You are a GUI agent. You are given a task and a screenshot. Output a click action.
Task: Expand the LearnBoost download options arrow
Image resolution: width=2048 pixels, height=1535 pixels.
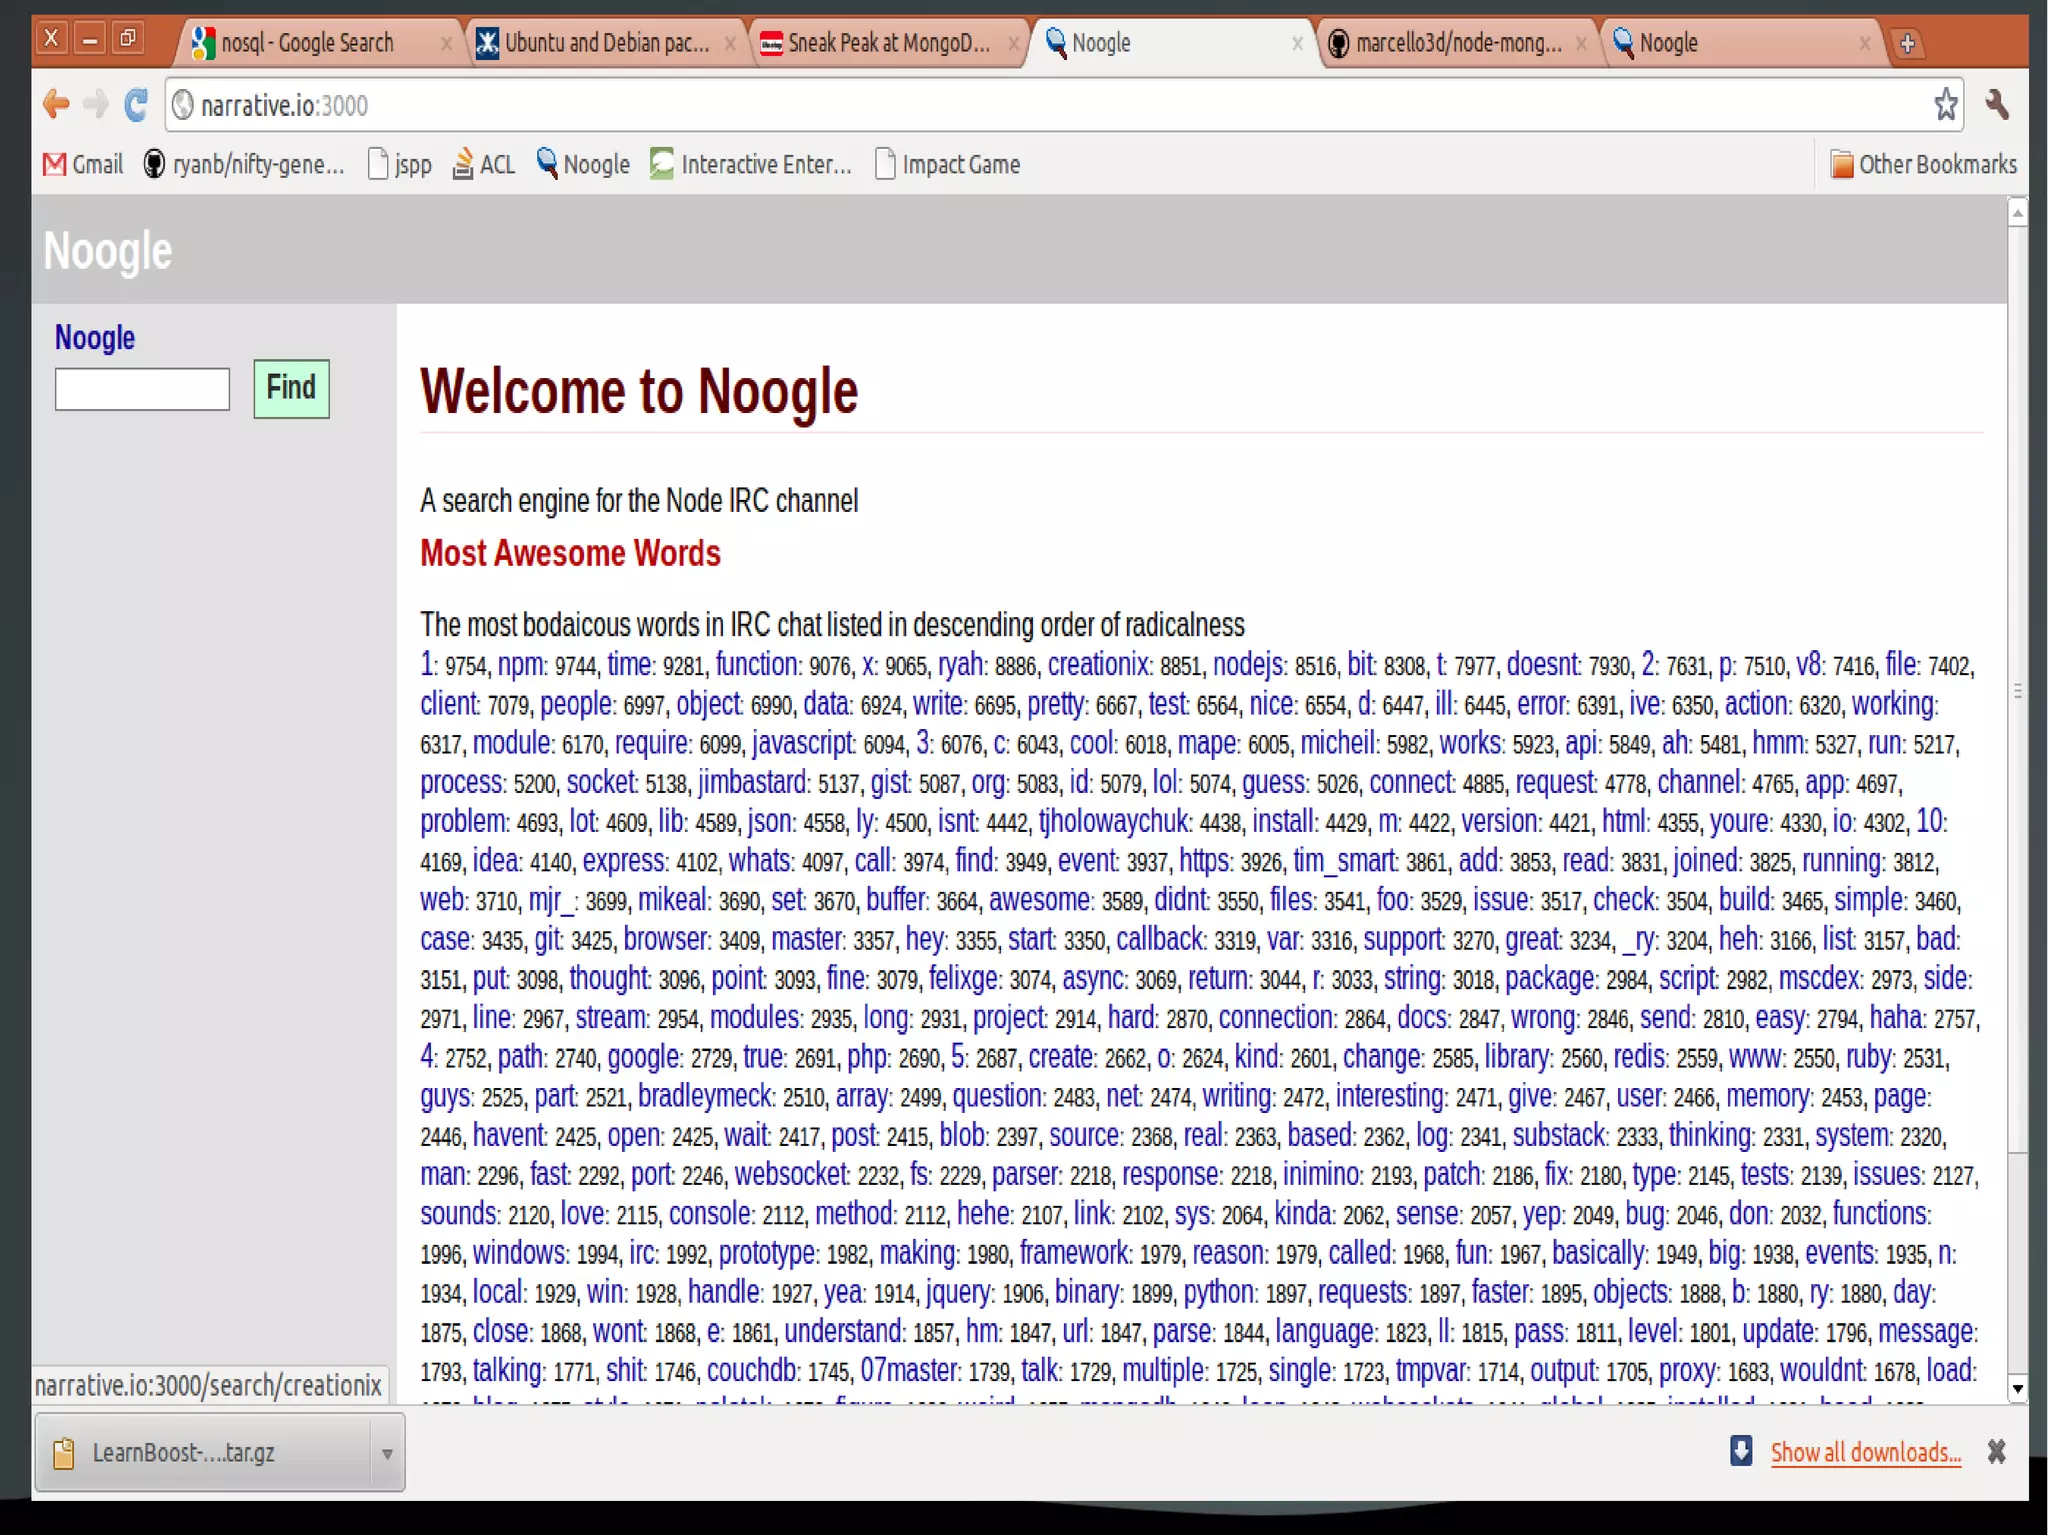click(x=387, y=1452)
